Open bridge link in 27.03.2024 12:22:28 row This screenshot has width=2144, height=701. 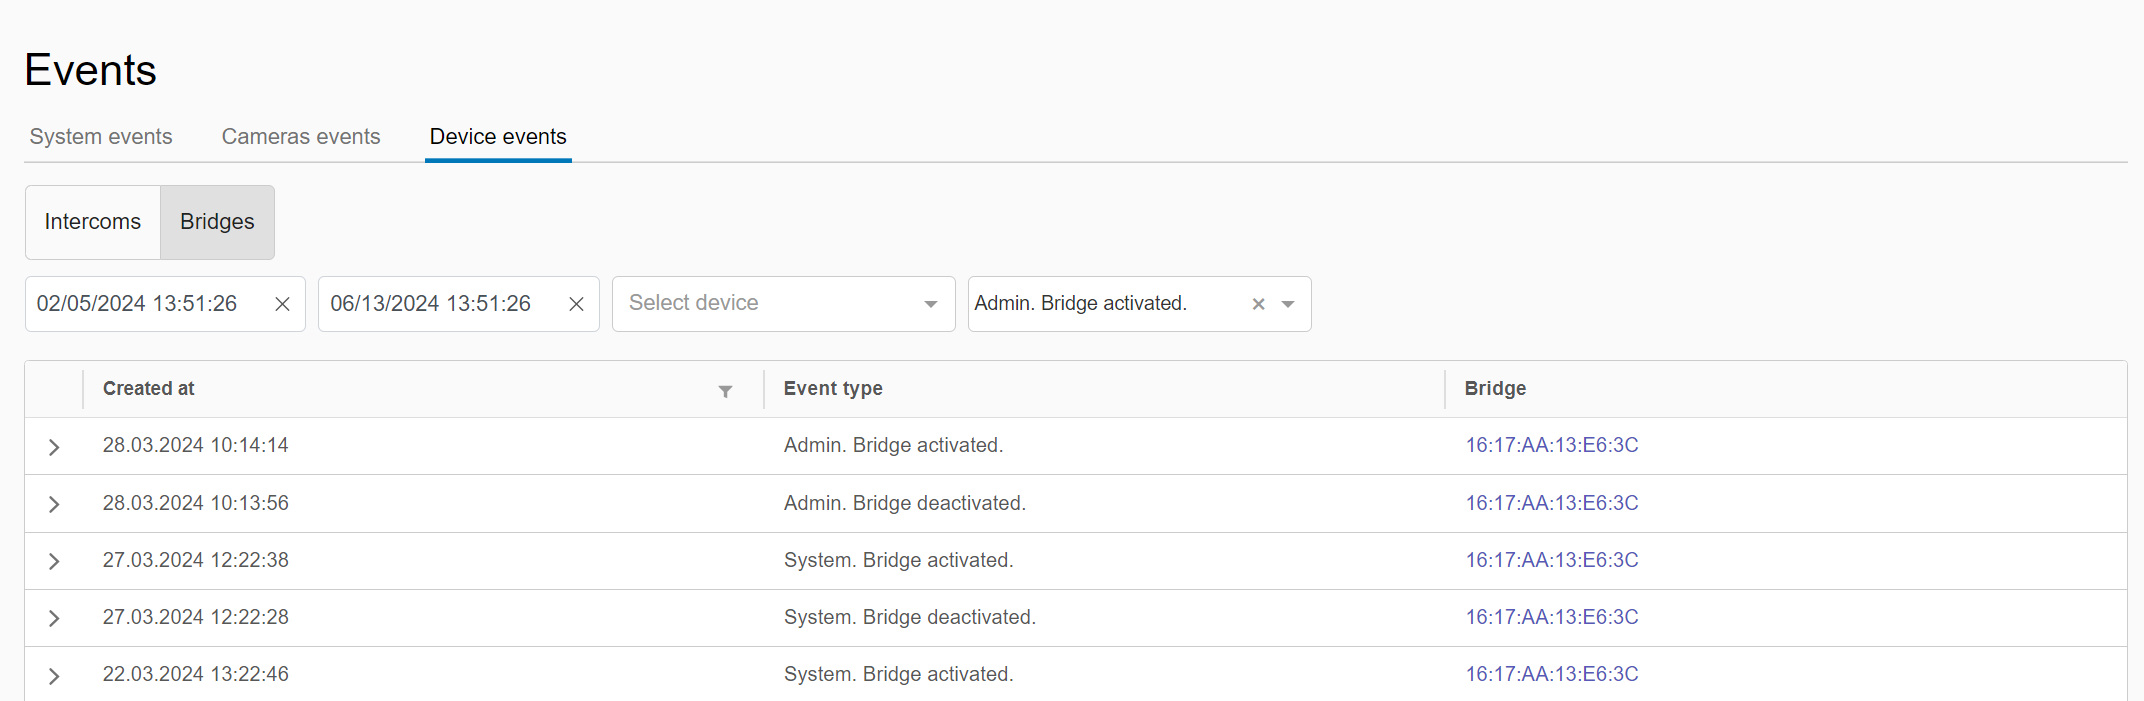pos(1551,617)
